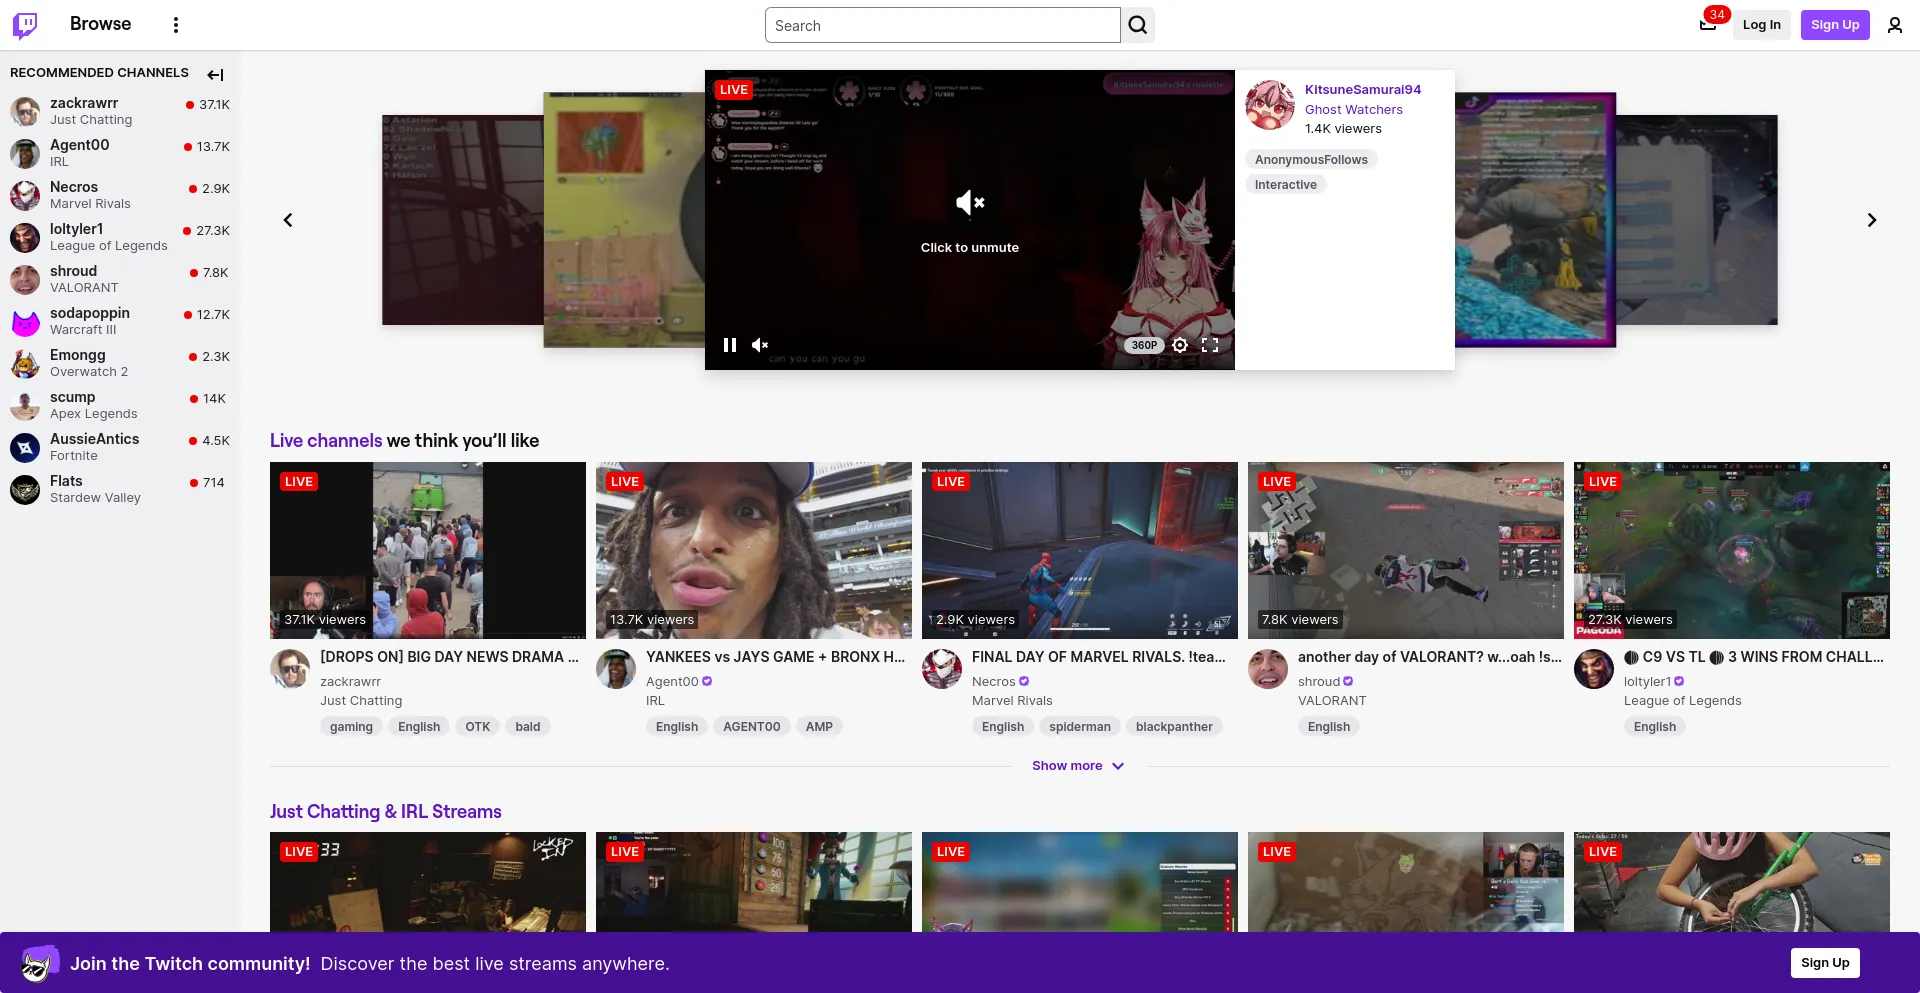Image resolution: width=1920 pixels, height=993 pixels.
Task: Click into the Search field
Action: [x=943, y=25]
